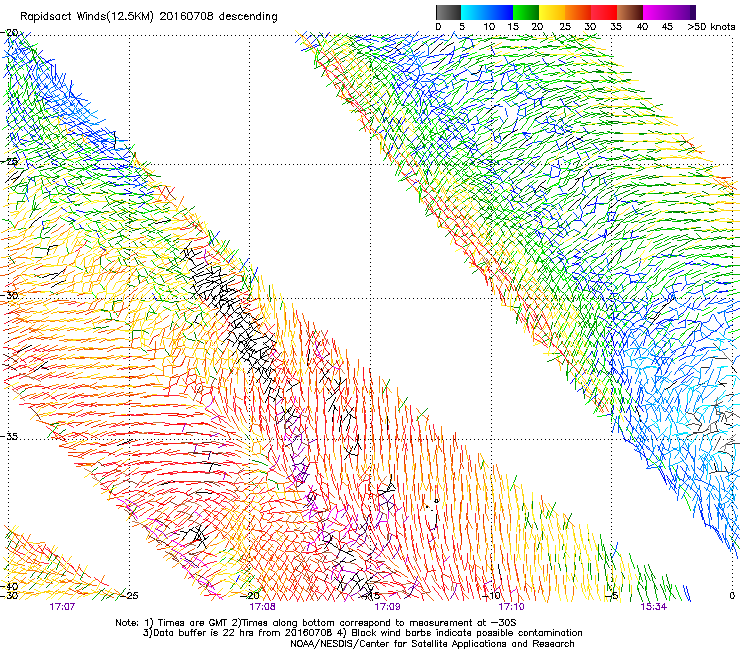Click the 17:09 time stamp
Viewport: 740px width, 650px height.
[x=387, y=606]
